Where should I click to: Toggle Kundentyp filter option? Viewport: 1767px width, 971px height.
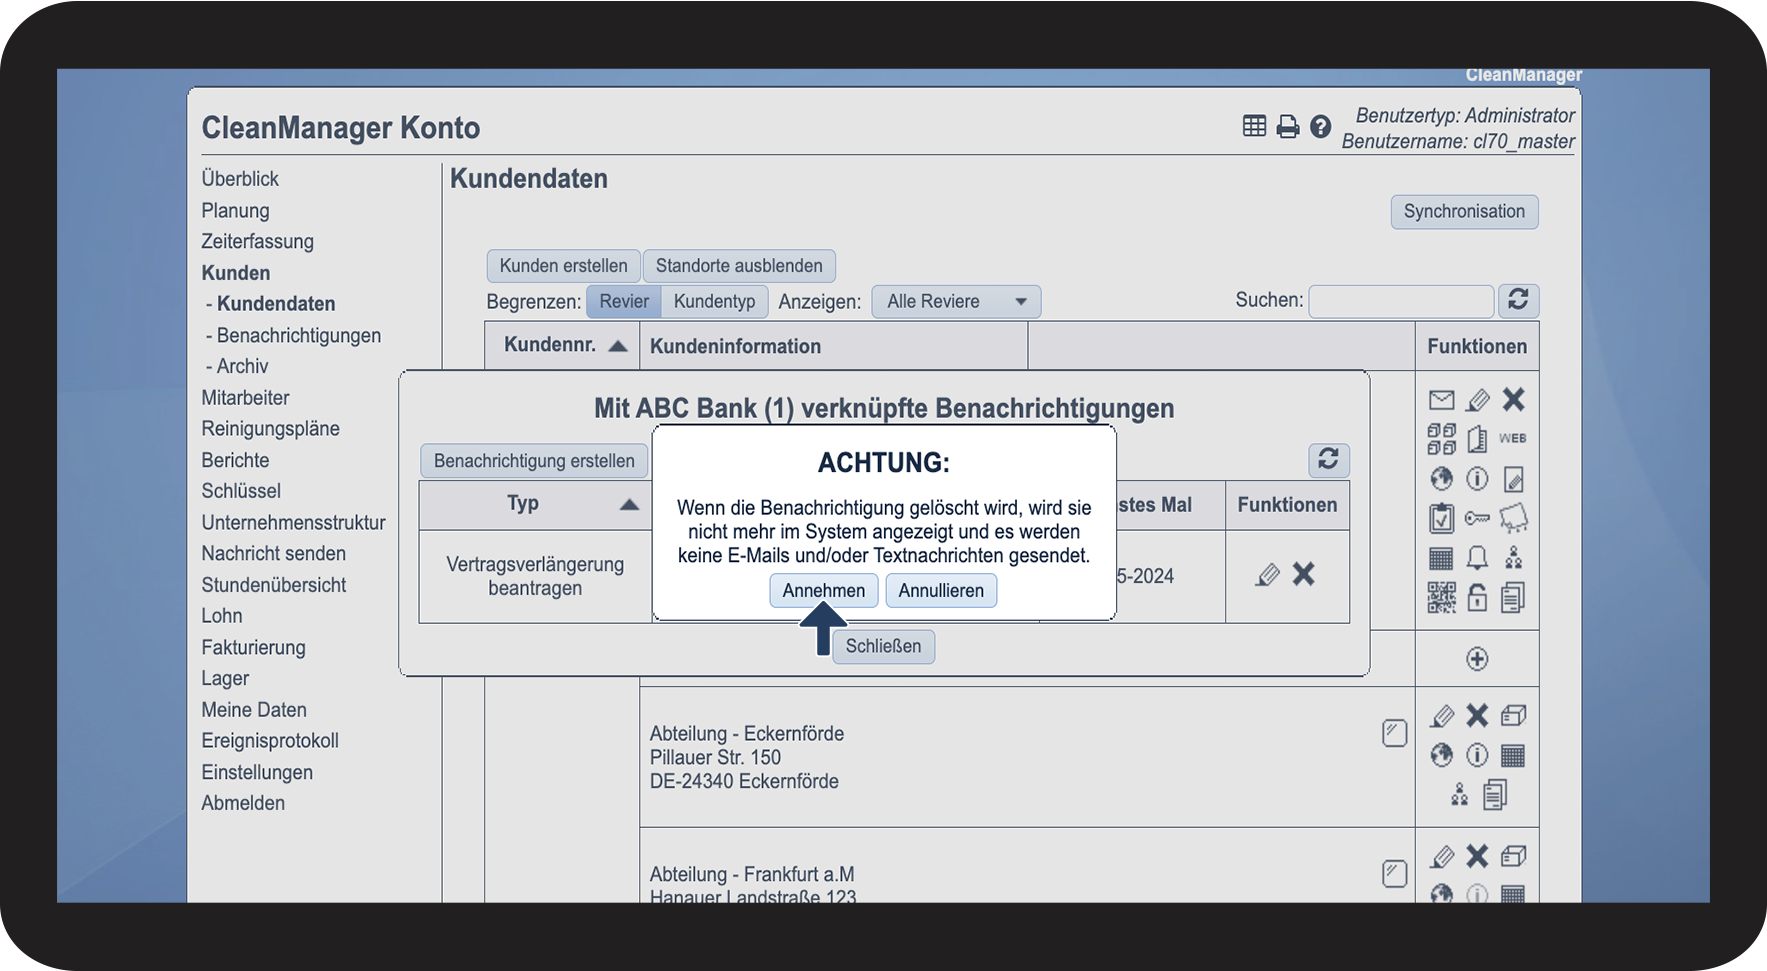point(714,302)
